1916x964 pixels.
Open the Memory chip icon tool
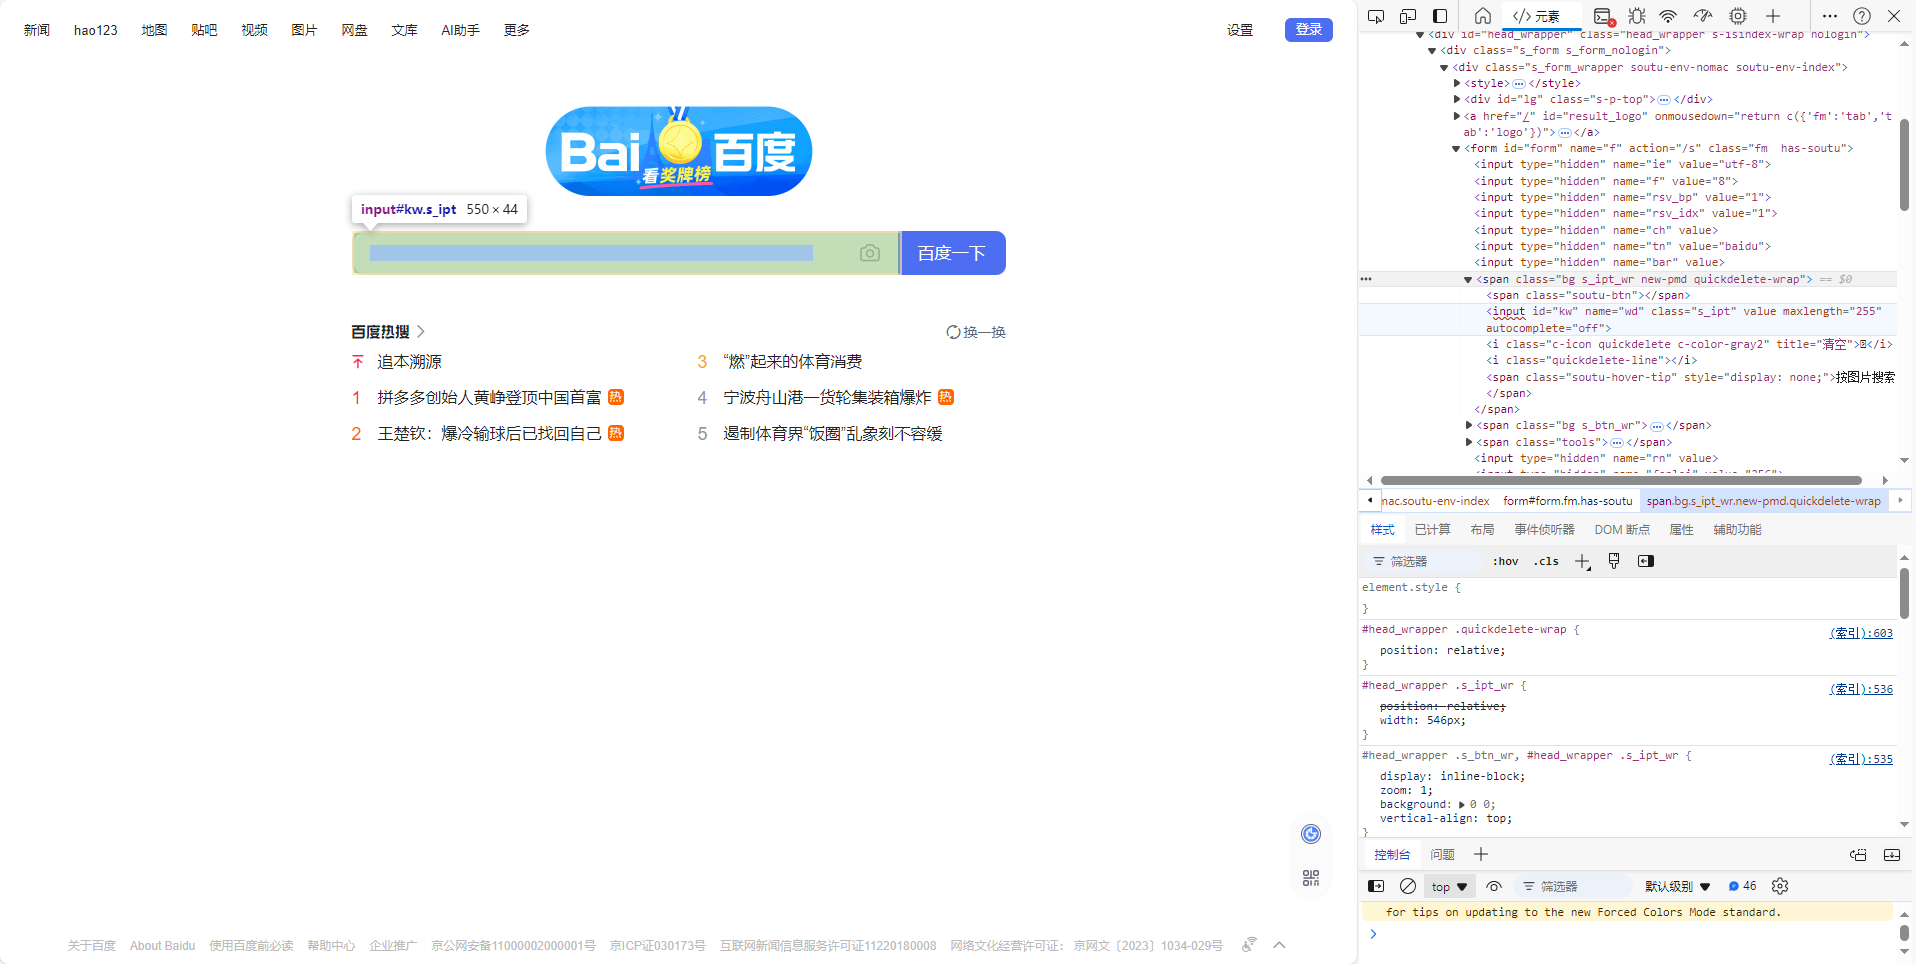coord(1738,16)
